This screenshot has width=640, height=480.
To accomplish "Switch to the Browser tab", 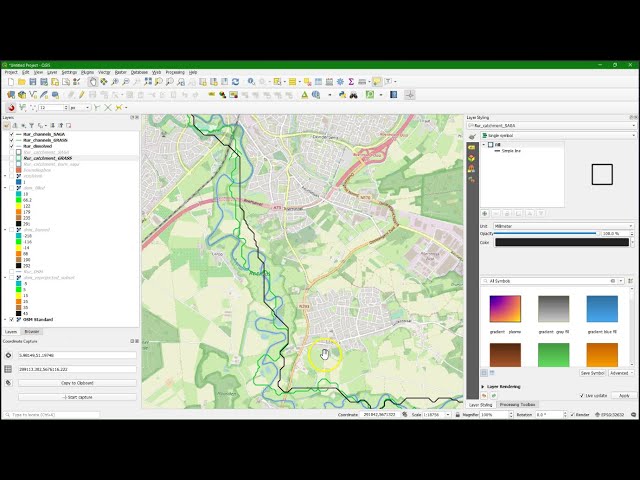I will 32,332.
